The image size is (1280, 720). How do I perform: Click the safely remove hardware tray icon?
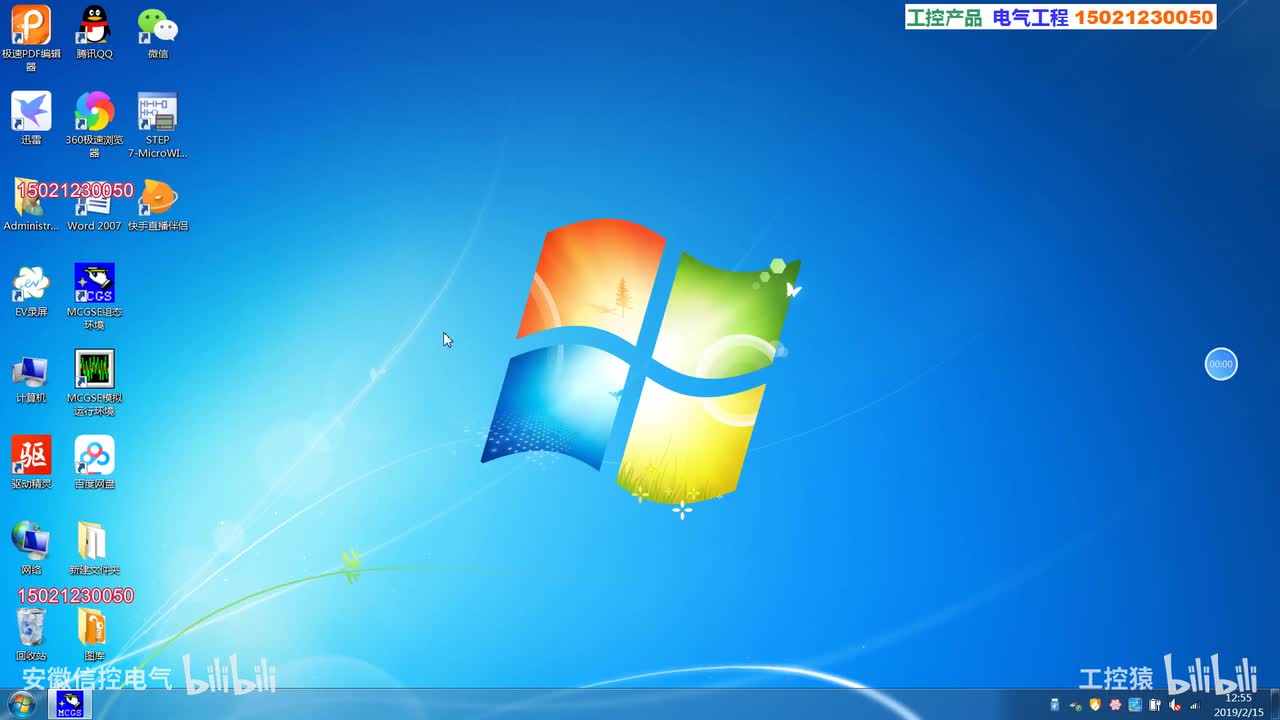click(x=1075, y=705)
